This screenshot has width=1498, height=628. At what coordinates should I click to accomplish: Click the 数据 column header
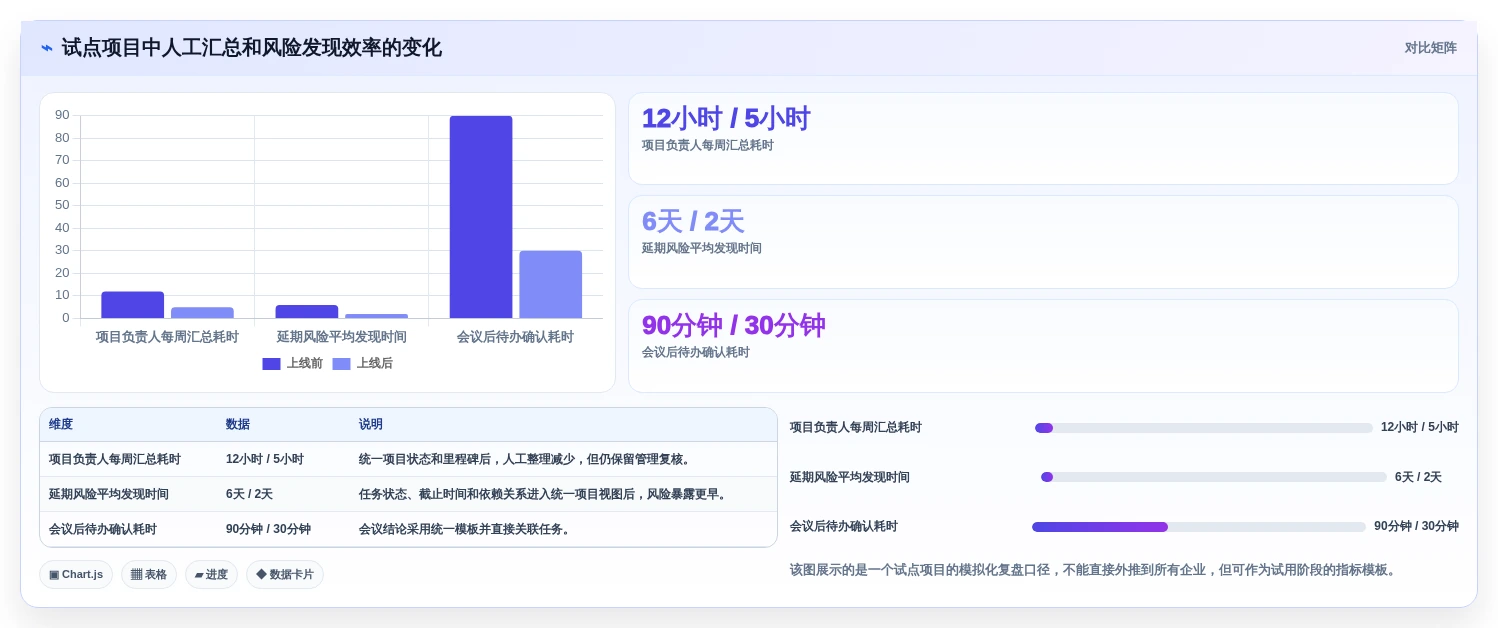tap(238, 425)
